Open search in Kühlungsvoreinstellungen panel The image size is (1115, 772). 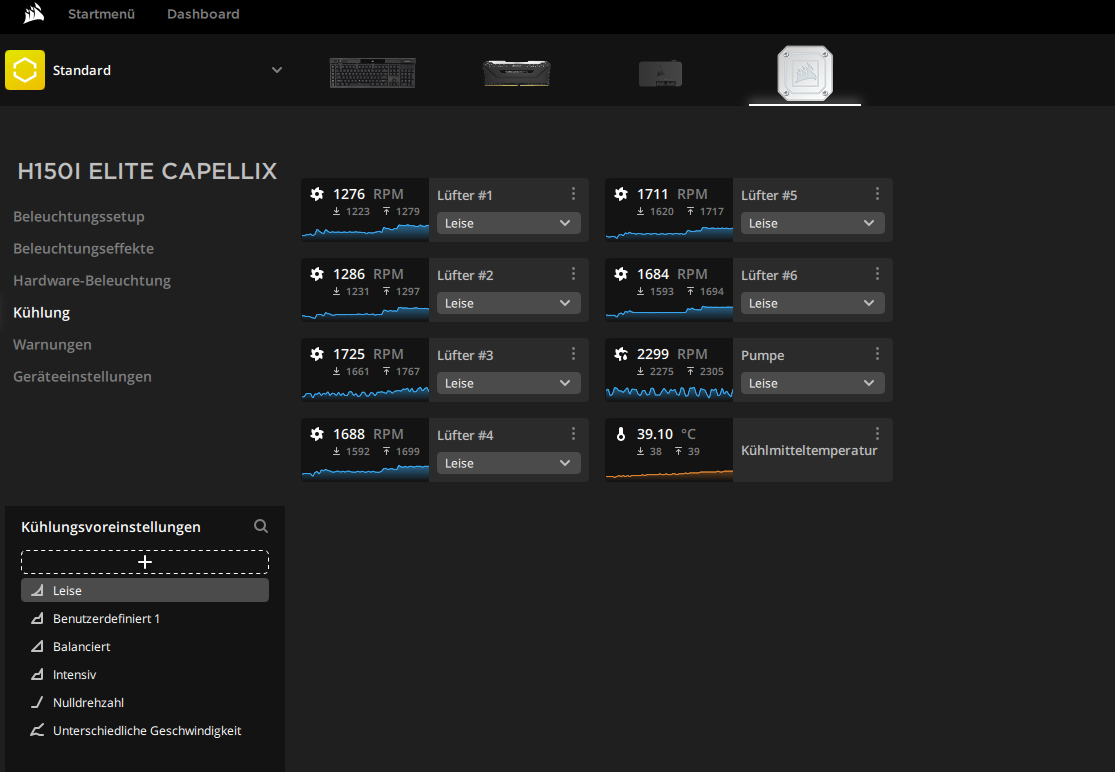click(261, 526)
